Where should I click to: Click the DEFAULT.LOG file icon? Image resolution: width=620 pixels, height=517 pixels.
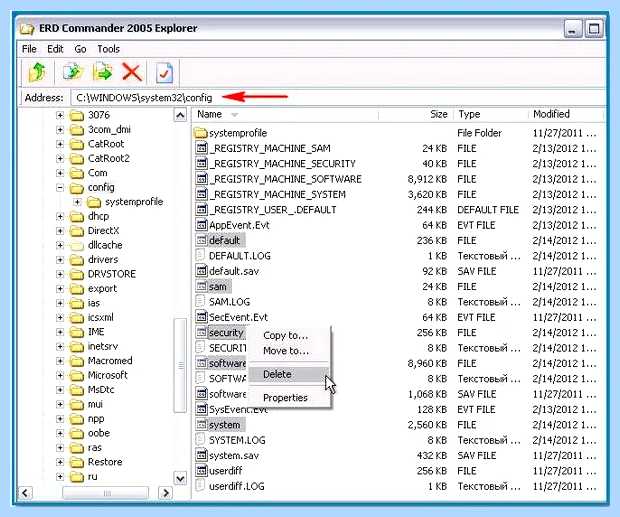click(201, 256)
